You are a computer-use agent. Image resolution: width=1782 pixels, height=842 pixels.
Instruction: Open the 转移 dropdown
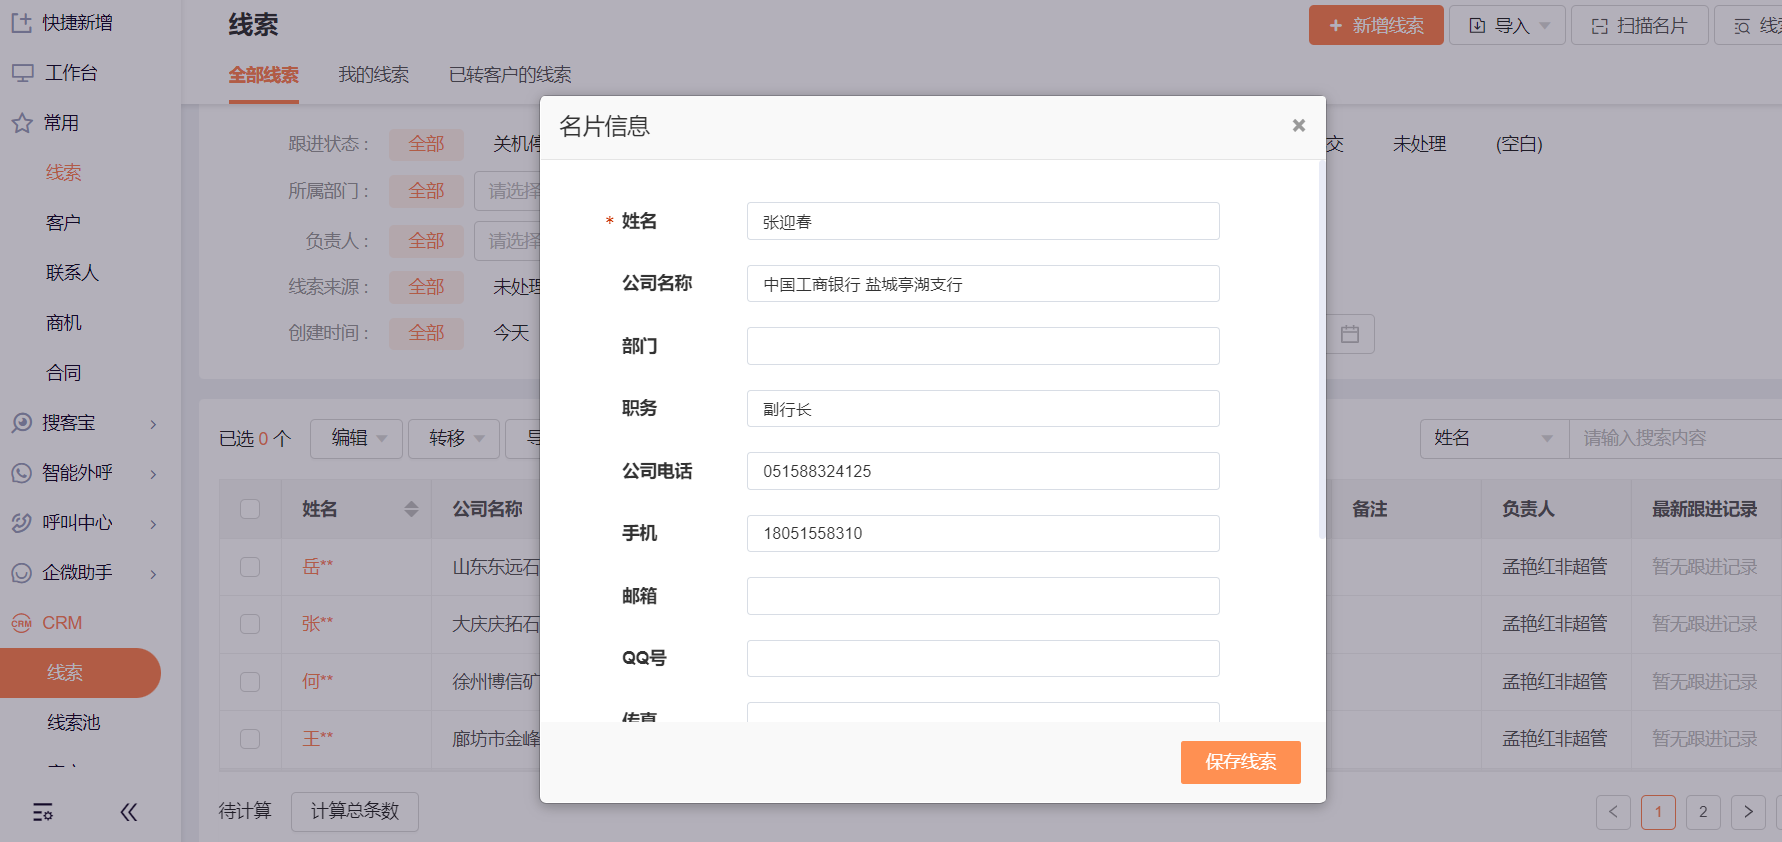[x=454, y=438]
